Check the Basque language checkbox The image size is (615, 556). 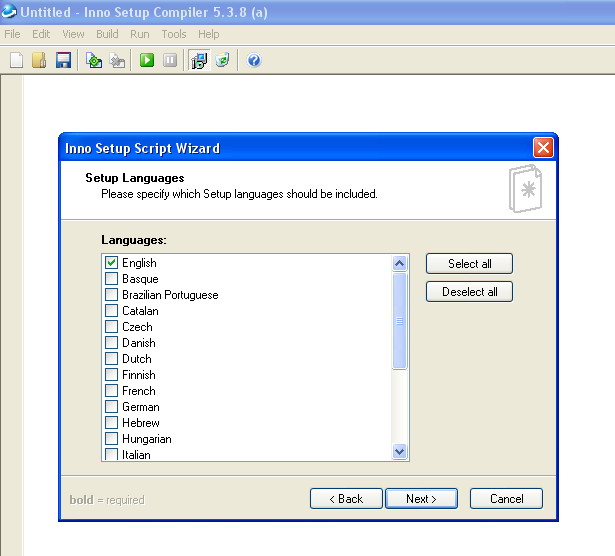[111, 278]
